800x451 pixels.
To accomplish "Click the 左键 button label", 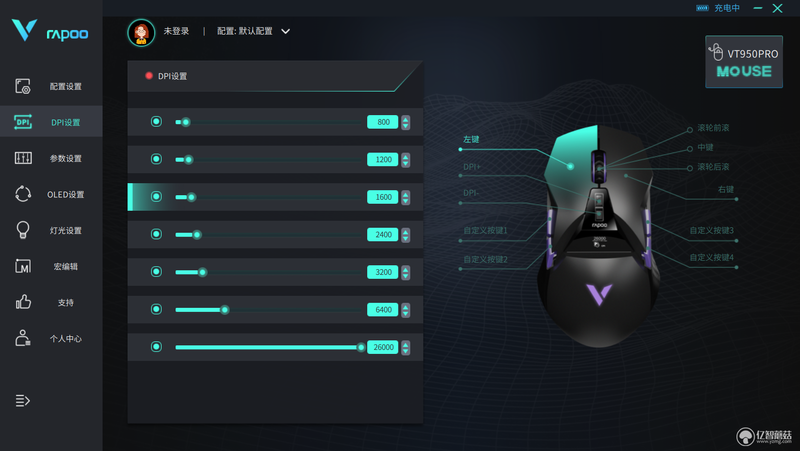I will pos(471,139).
